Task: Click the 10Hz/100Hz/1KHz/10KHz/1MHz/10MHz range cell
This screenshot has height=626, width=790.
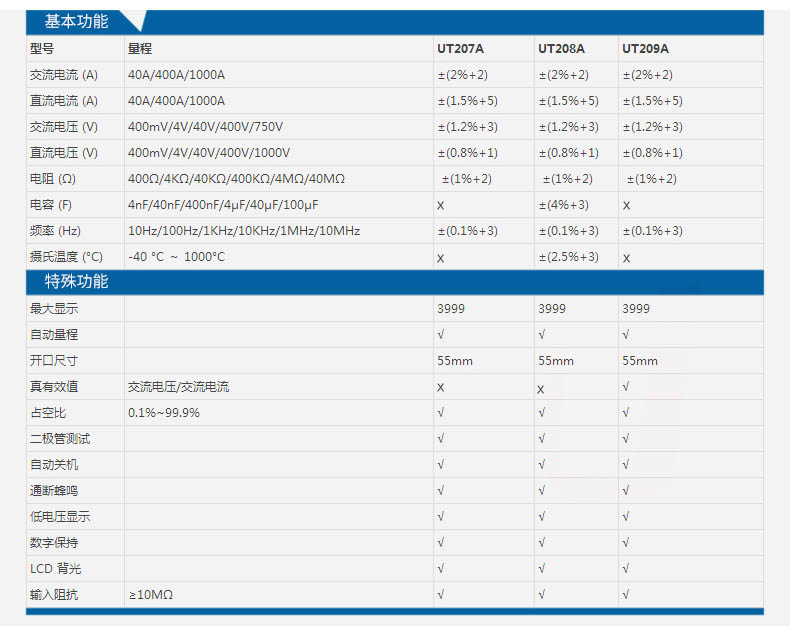Action: (244, 231)
